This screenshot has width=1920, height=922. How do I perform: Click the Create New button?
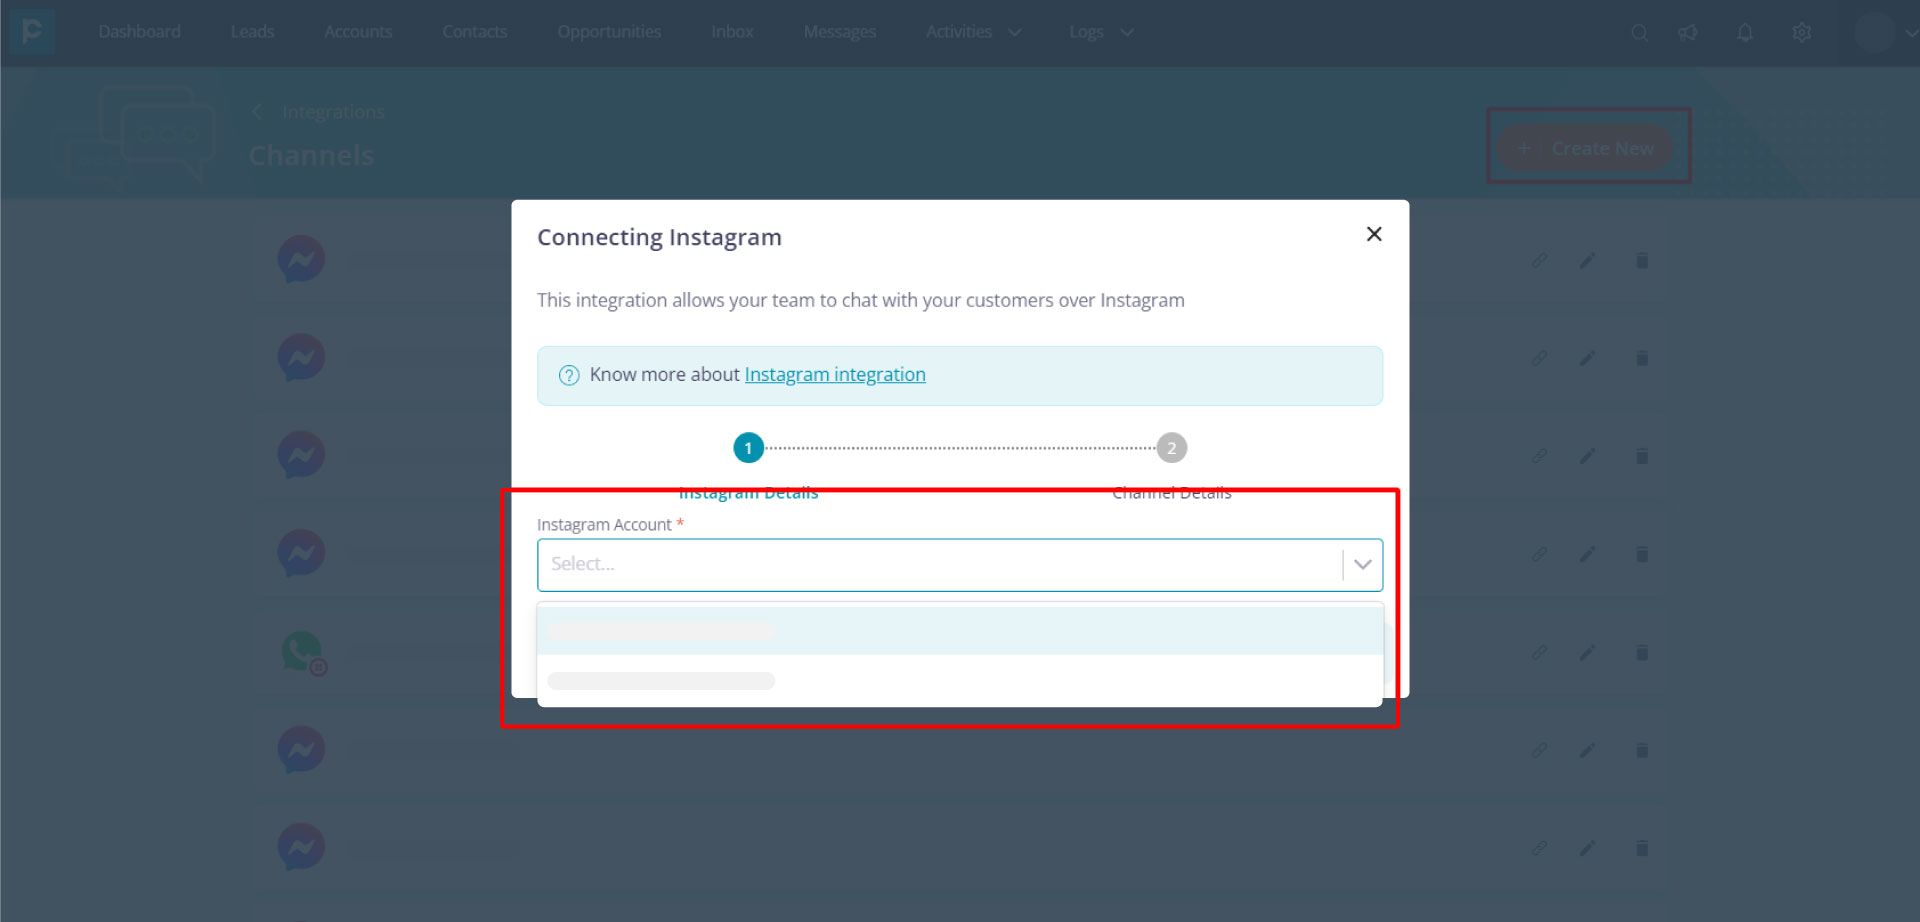tap(1585, 148)
